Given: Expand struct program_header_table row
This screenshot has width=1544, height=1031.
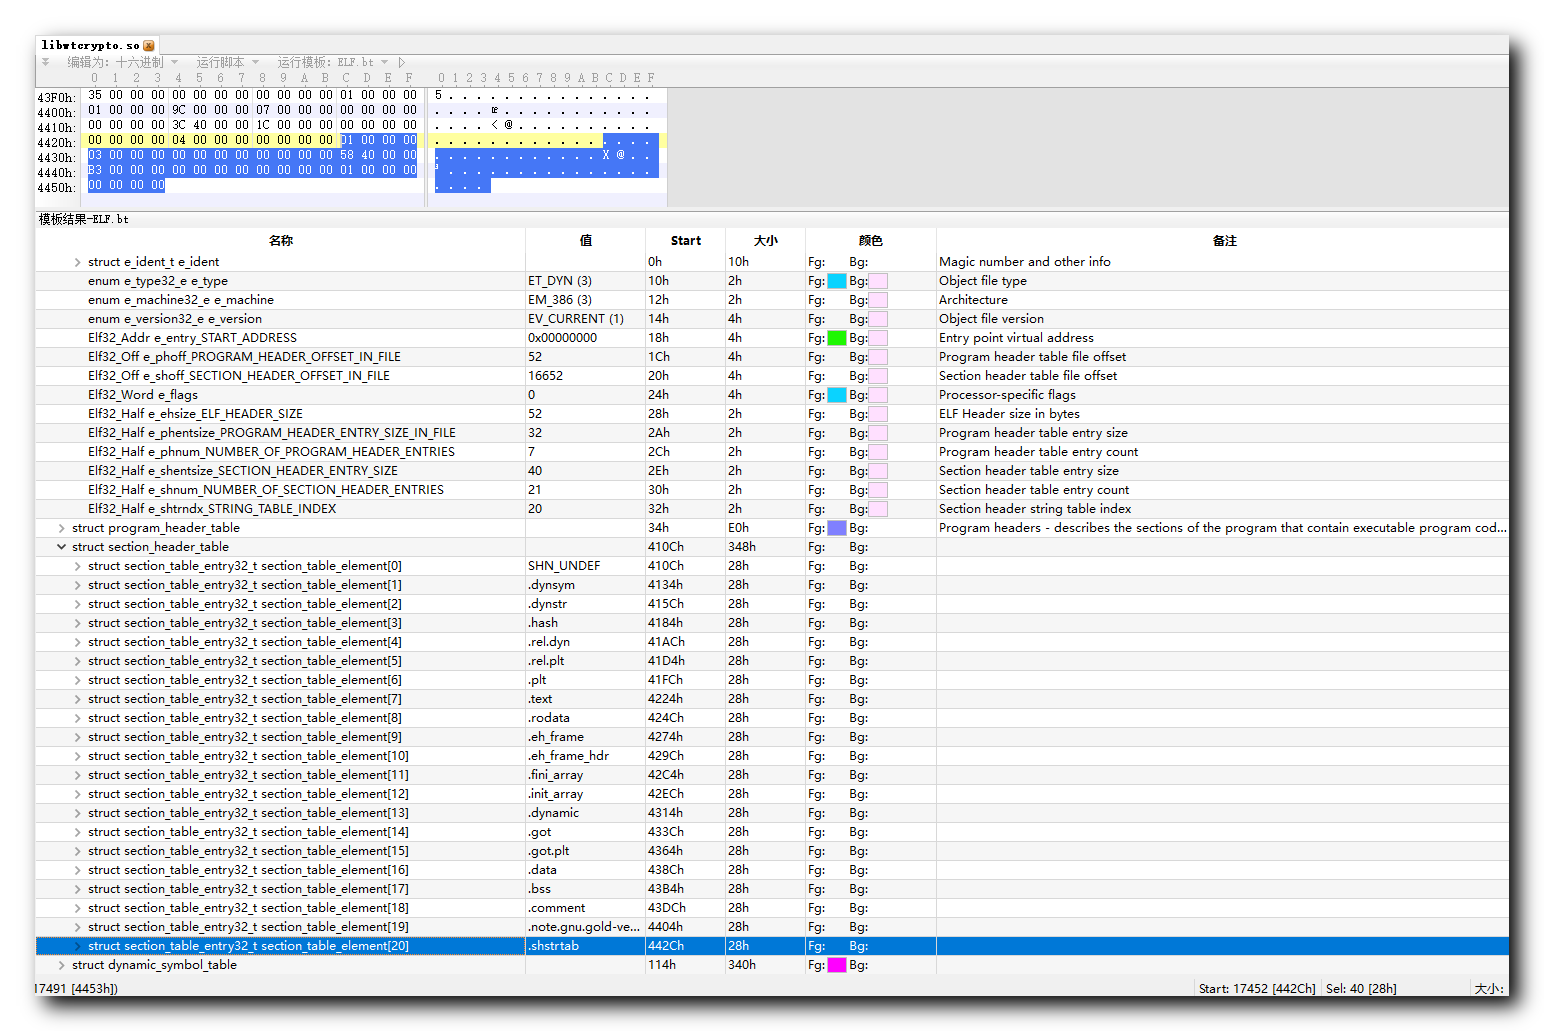Looking at the screenshot, I should (61, 528).
